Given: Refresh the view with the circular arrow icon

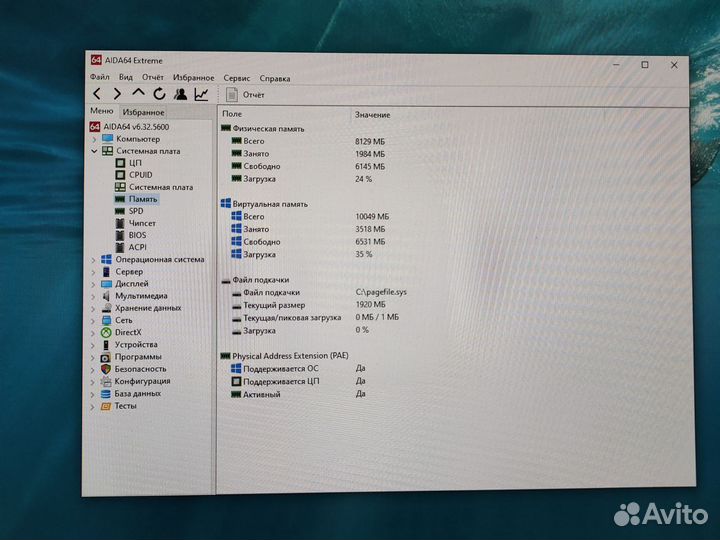Looking at the screenshot, I should click(x=159, y=94).
